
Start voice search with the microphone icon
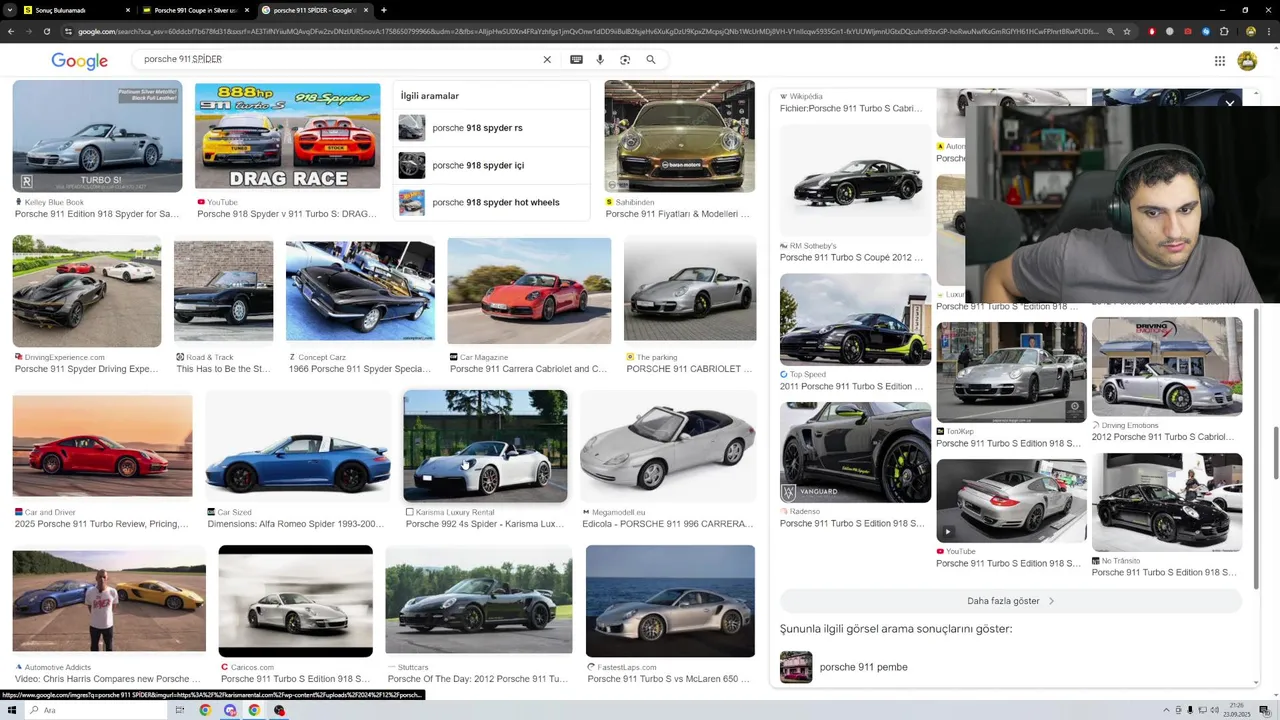pos(600,60)
